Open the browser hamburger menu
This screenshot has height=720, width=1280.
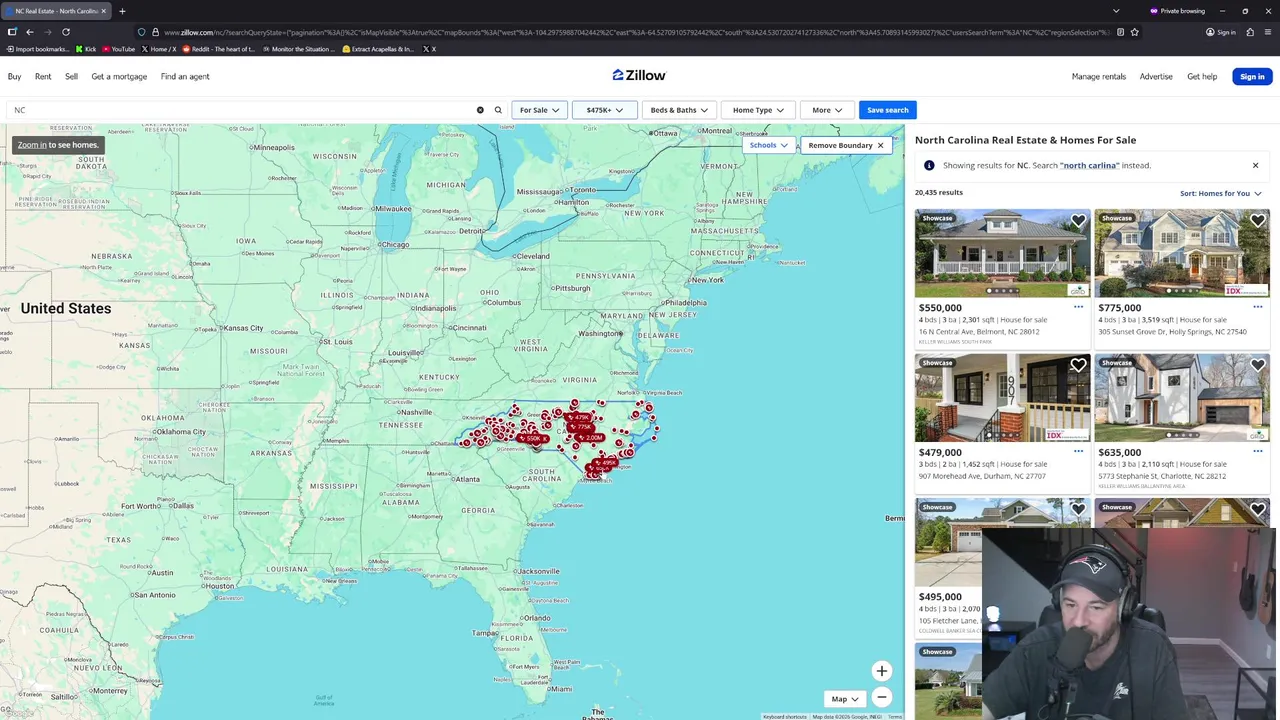1268,32
